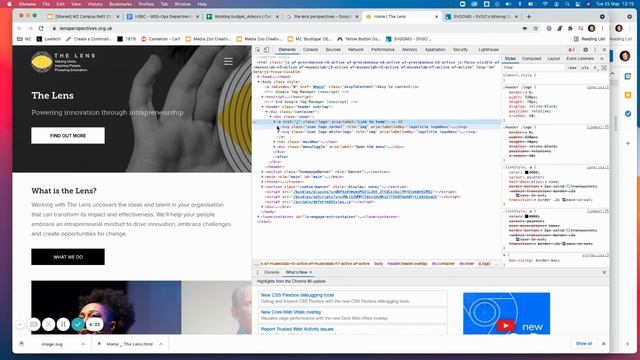Collapse the div class container node
Viewport: 640px width, 360px height.
tap(266, 111)
